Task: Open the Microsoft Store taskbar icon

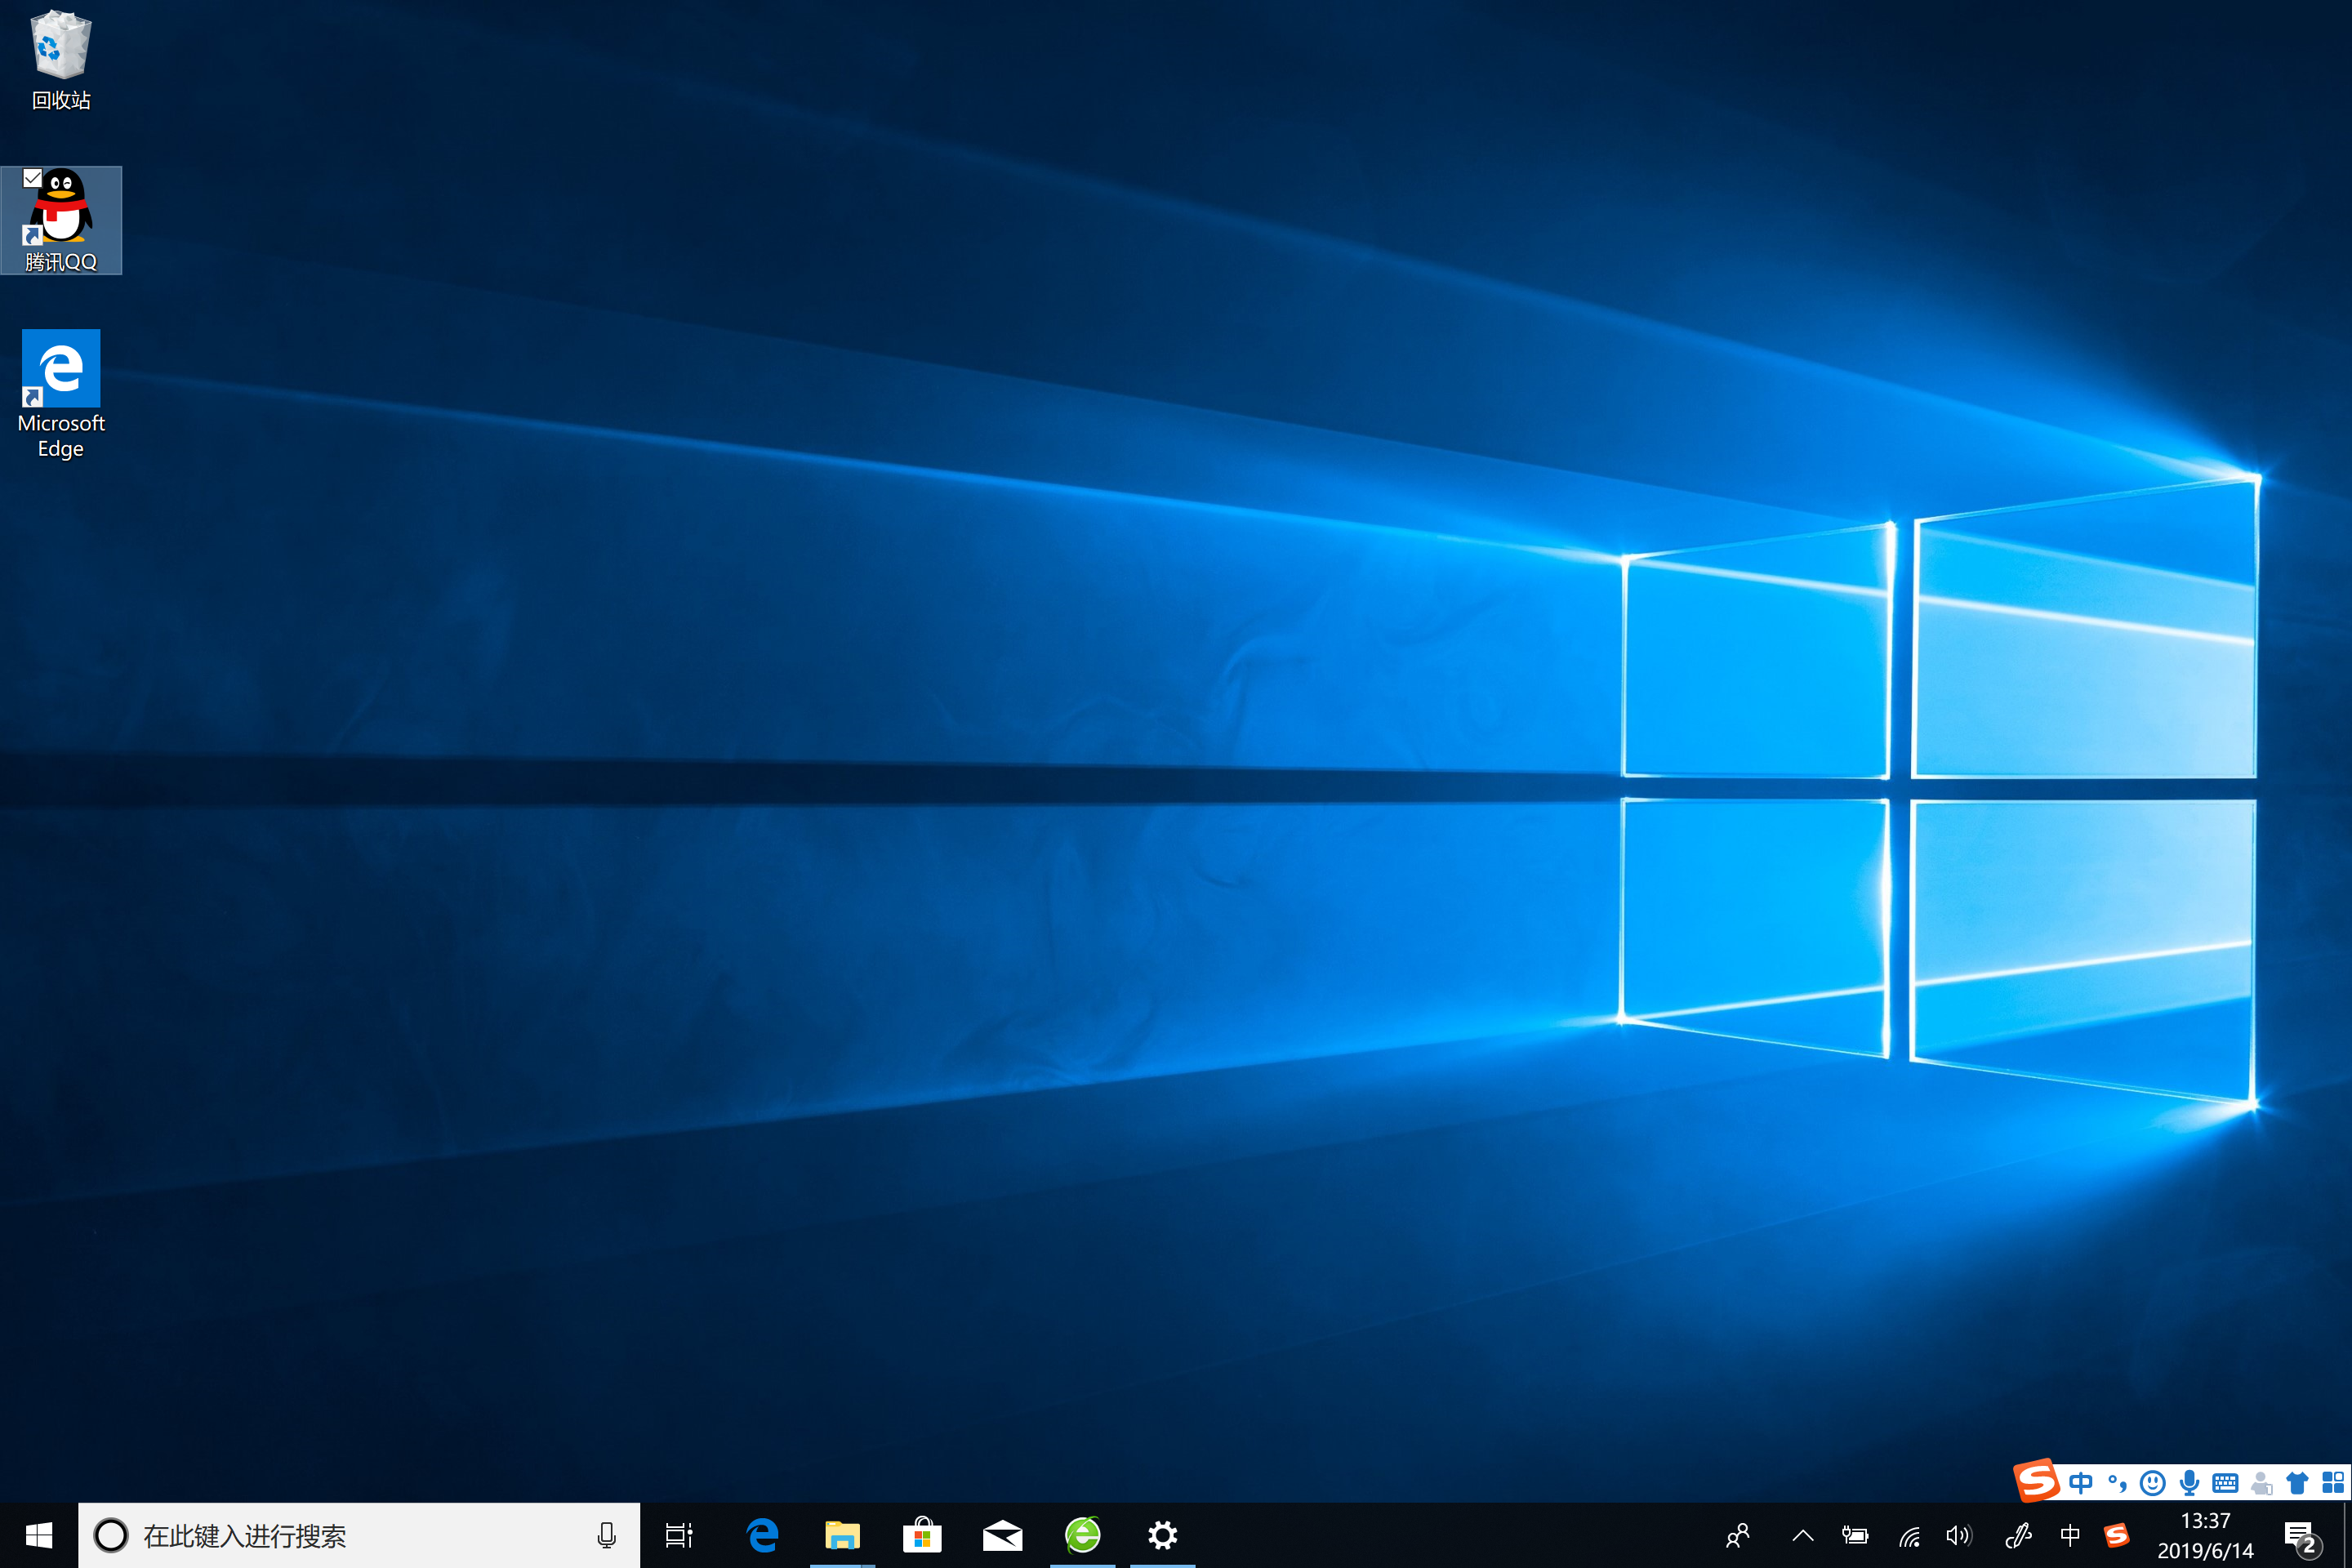Action: tap(921, 1535)
